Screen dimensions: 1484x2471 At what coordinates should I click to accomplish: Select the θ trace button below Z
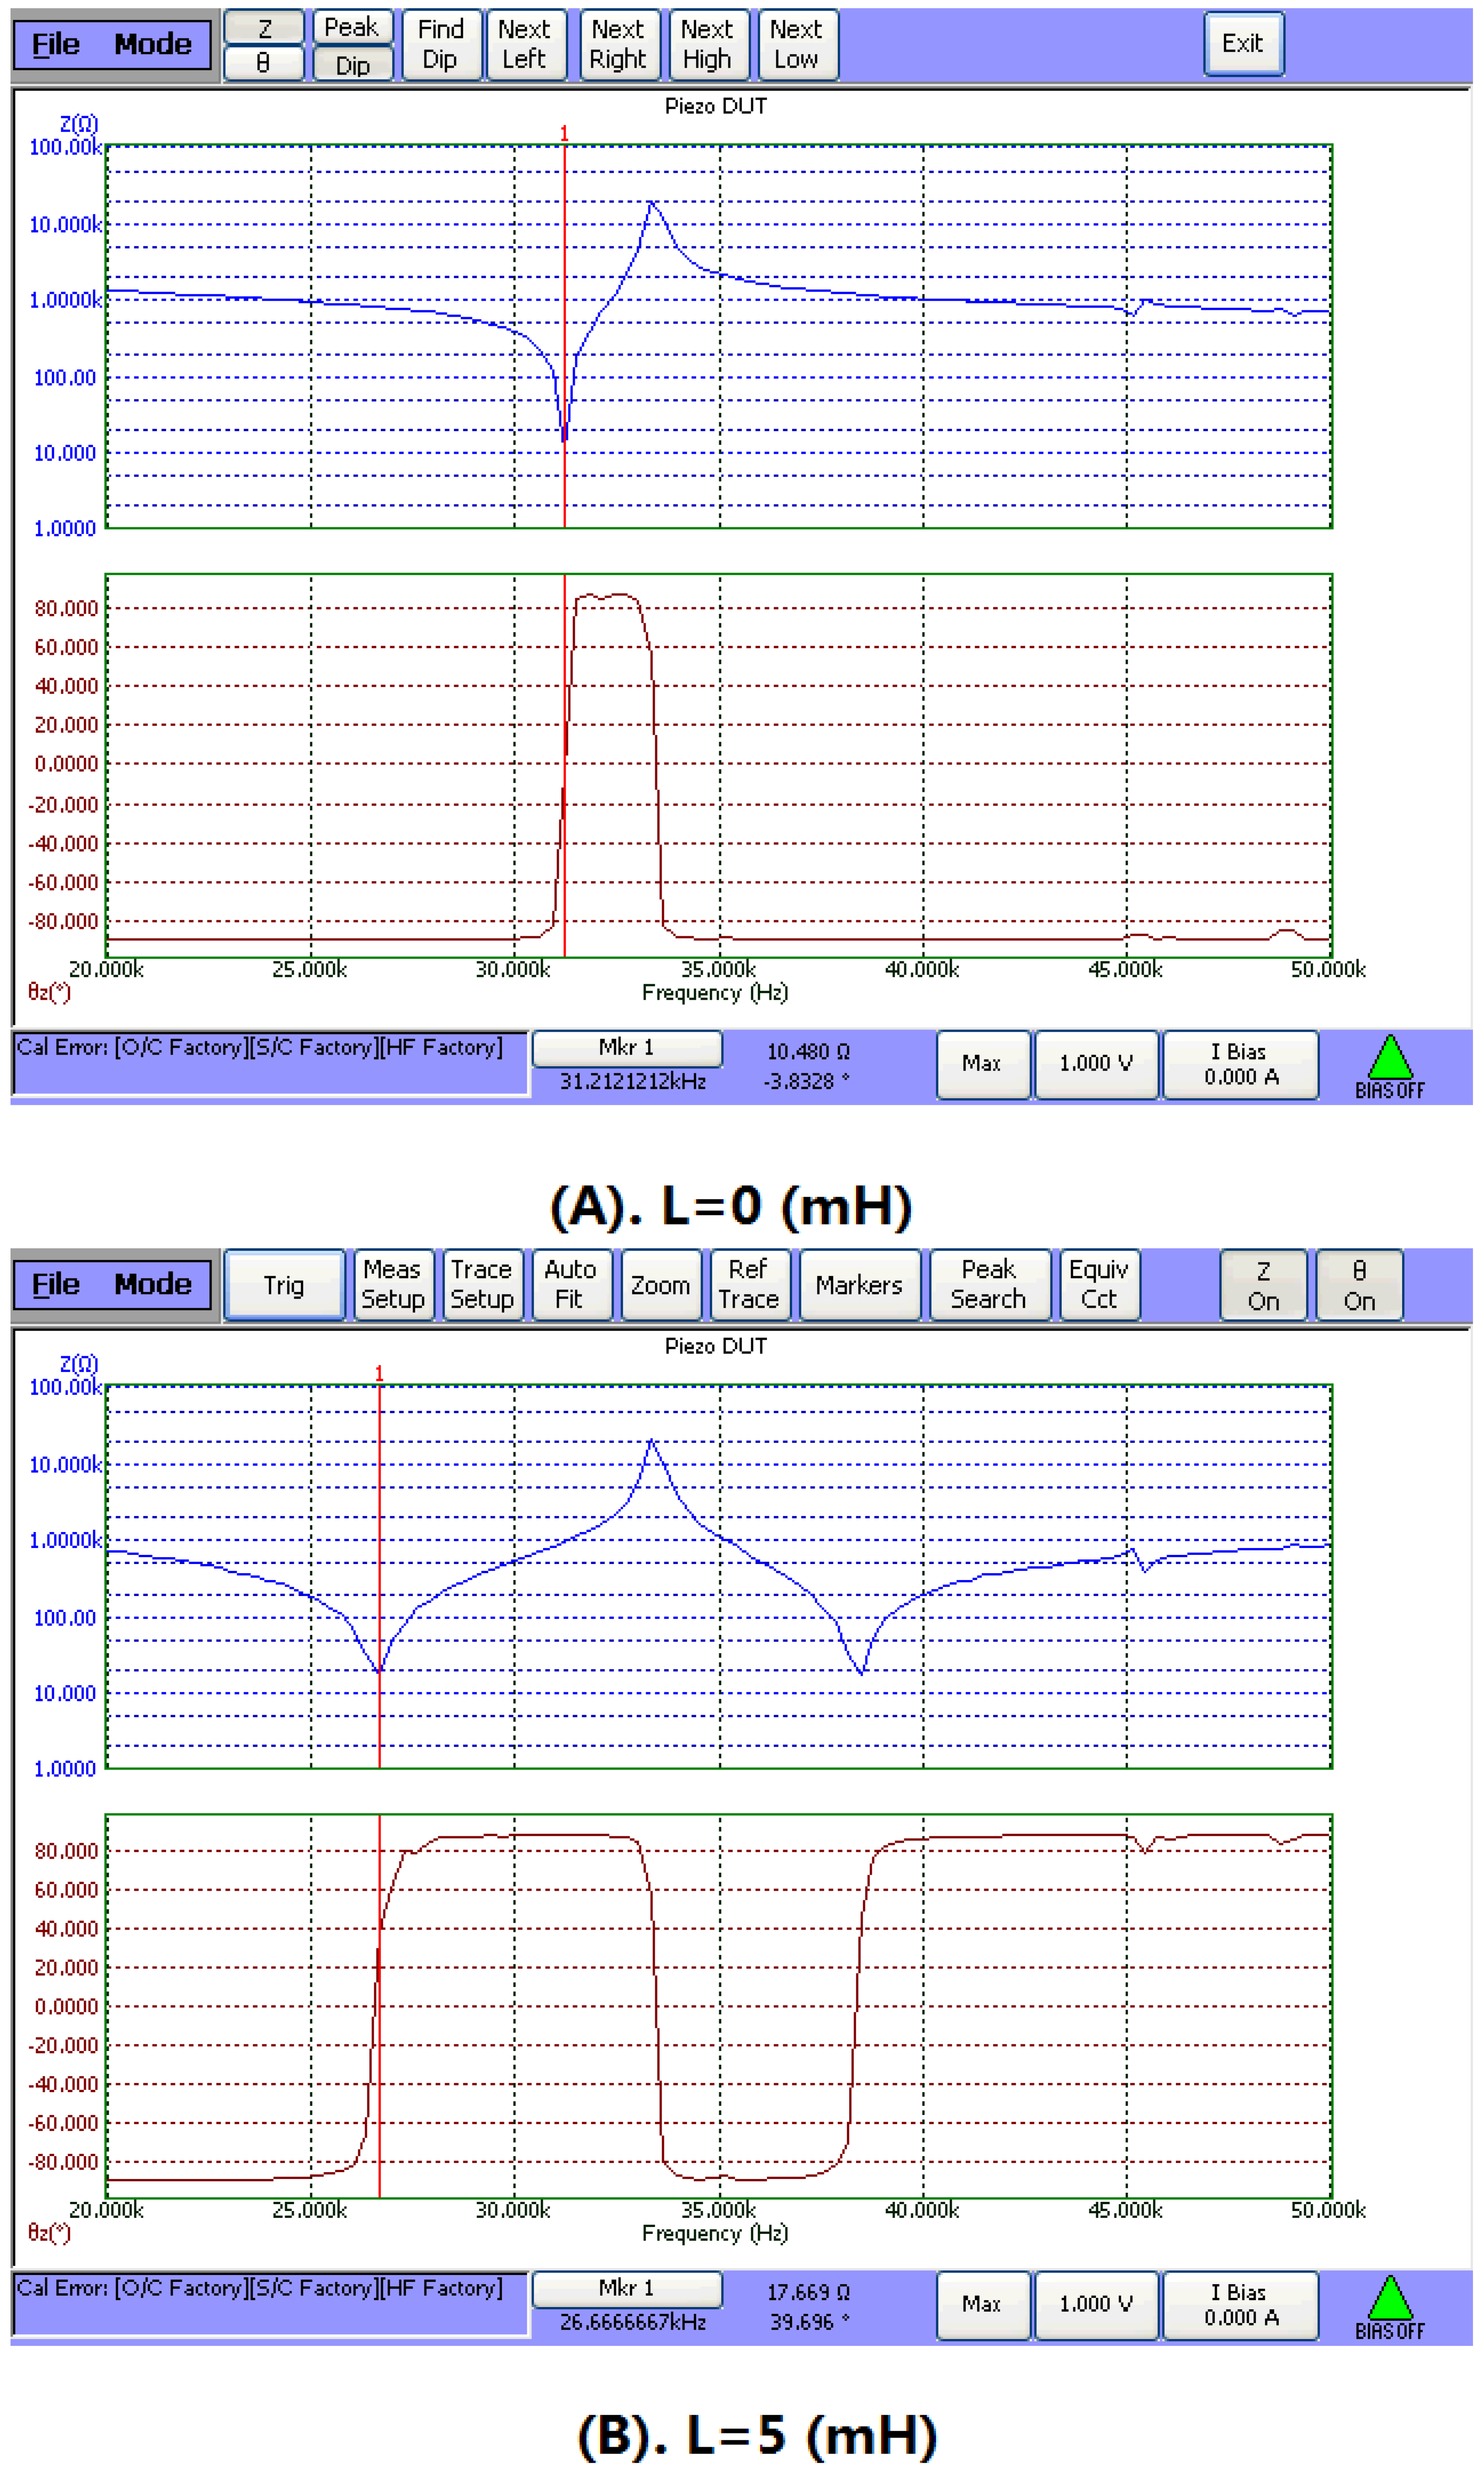(264, 63)
